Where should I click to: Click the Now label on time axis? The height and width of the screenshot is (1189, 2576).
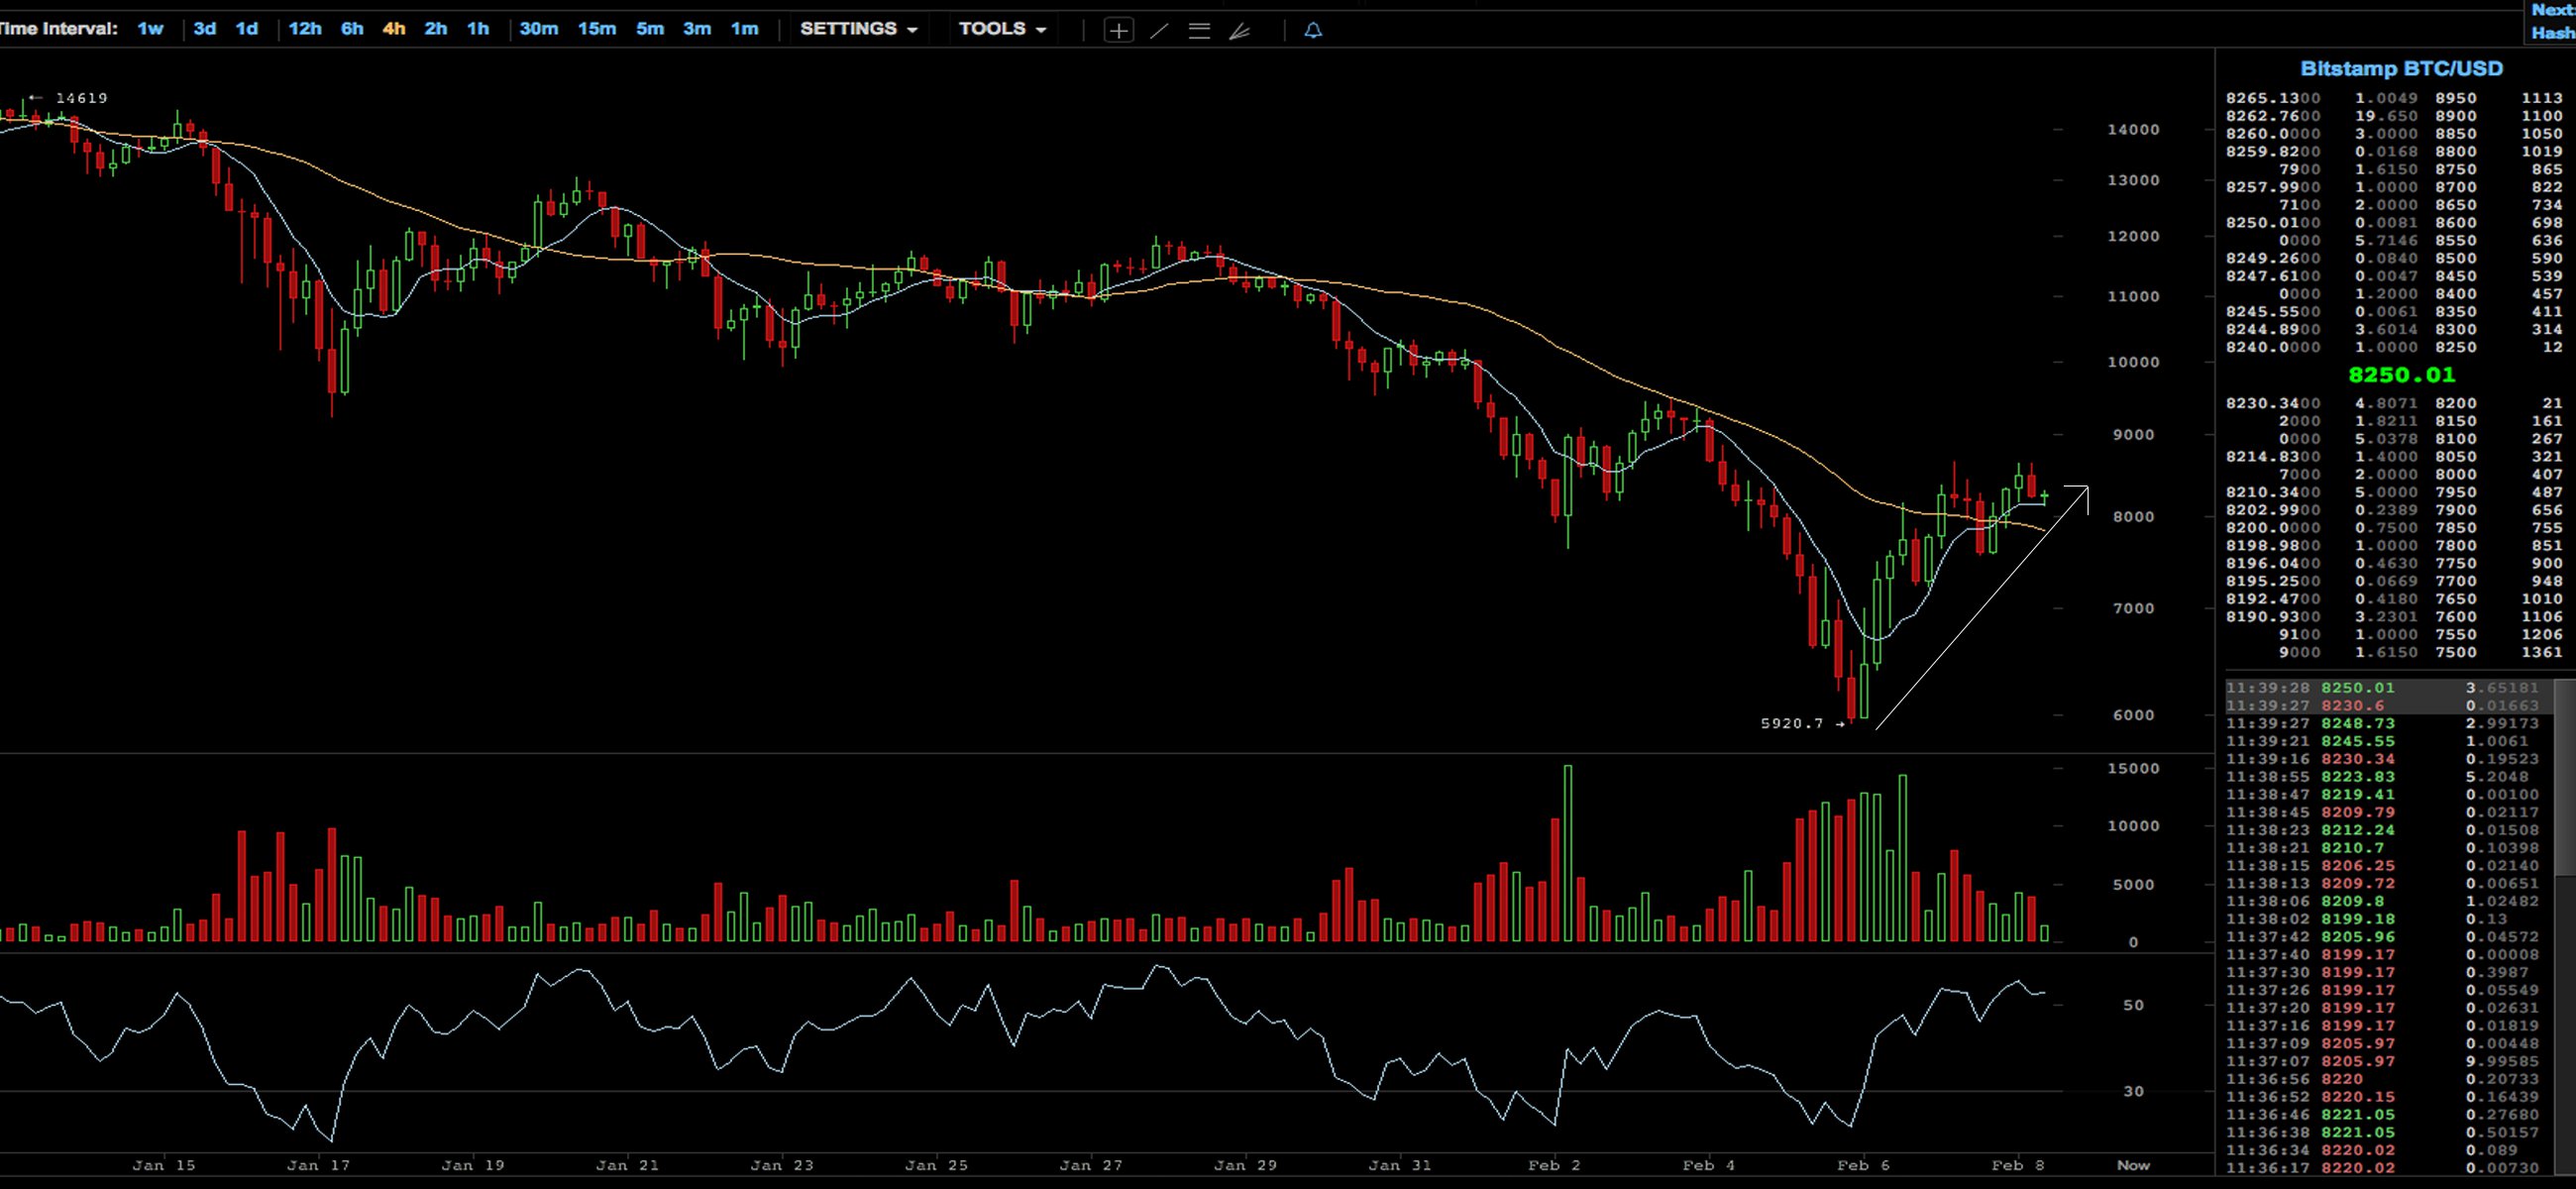point(2133,1165)
